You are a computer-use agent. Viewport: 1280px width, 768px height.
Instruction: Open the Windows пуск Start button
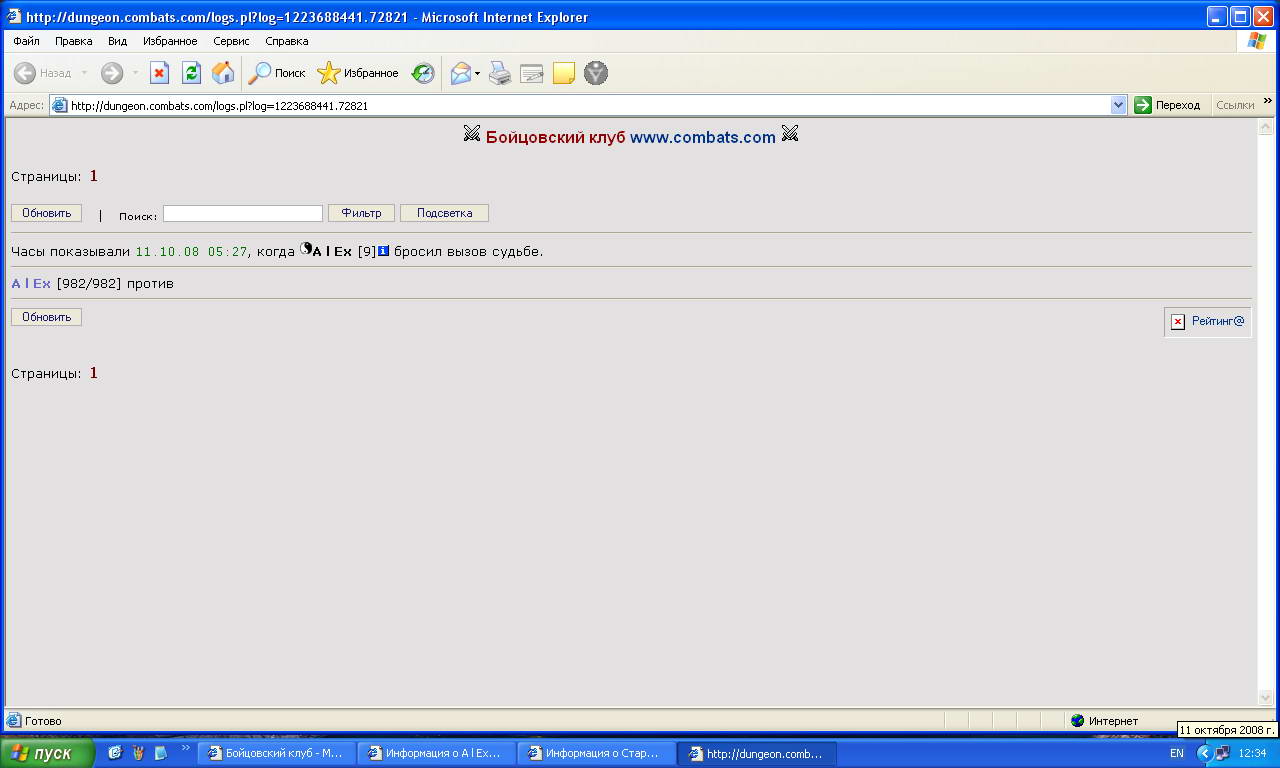(47, 753)
